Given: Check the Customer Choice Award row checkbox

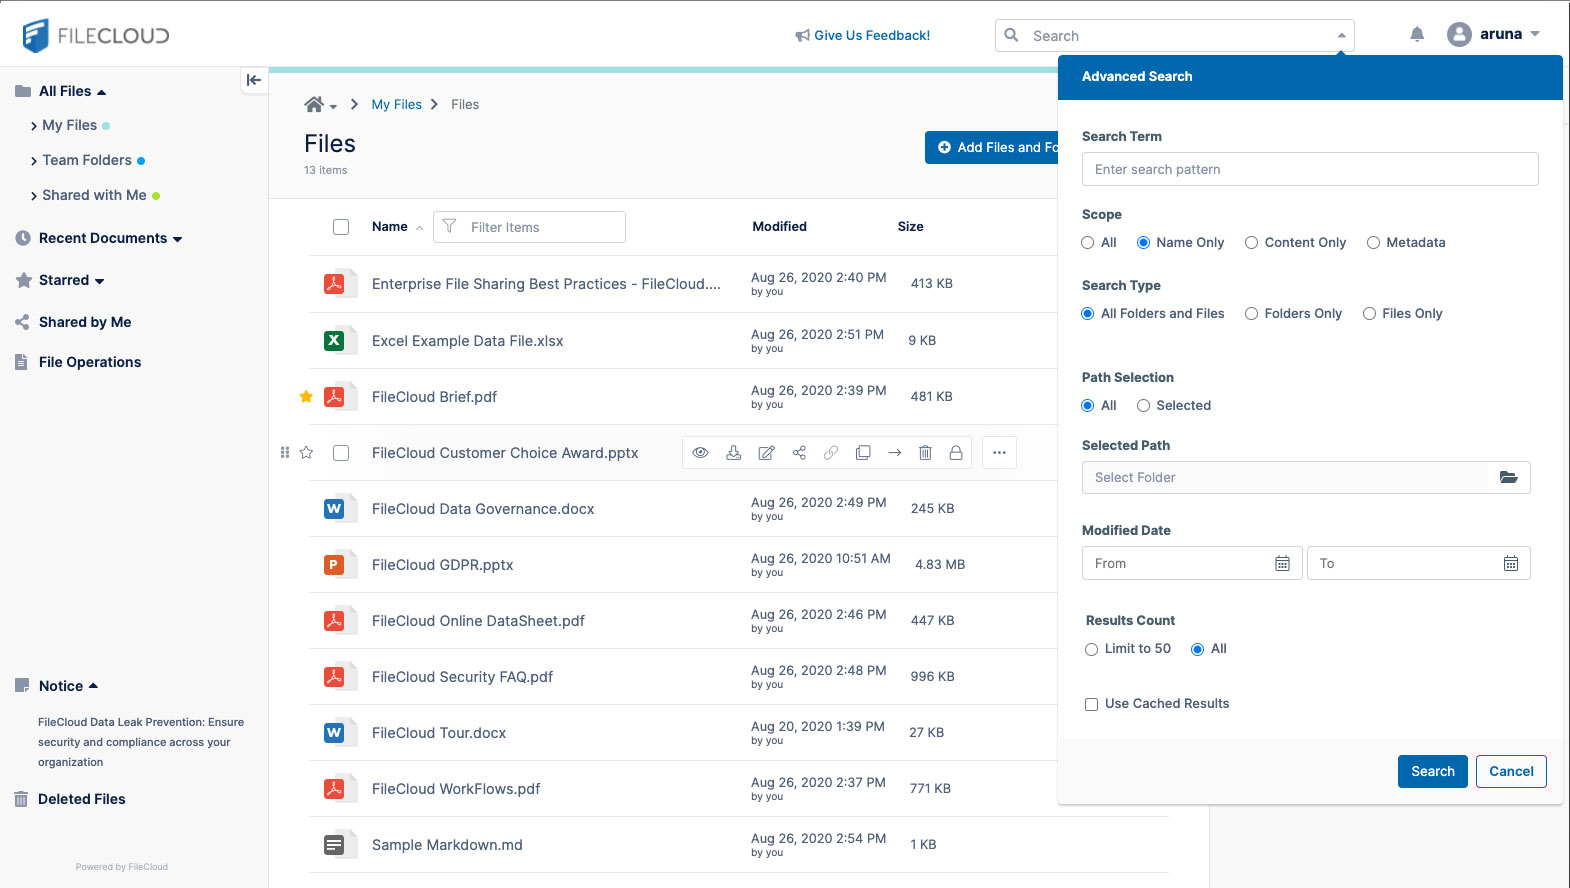Looking at the screenshot, I should [341, 453].
